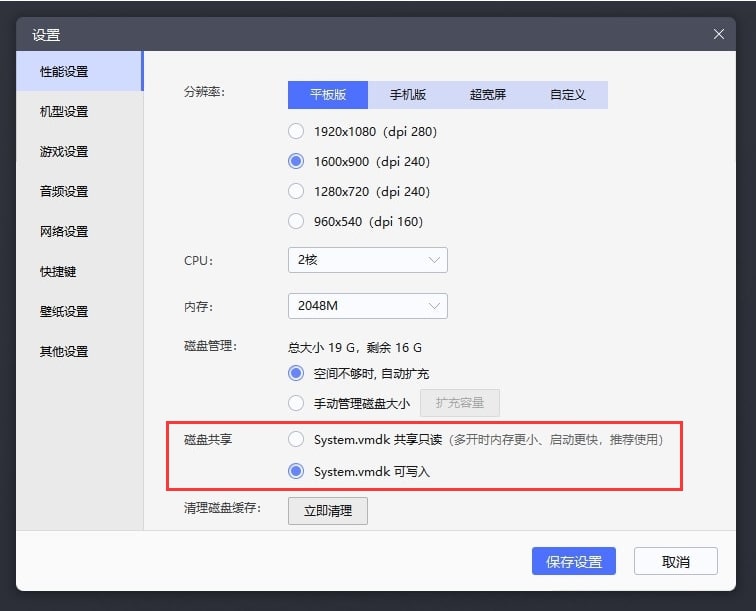
Task: Select 1600x900 (dpi 240) resolution
Action: click(296, 161)
